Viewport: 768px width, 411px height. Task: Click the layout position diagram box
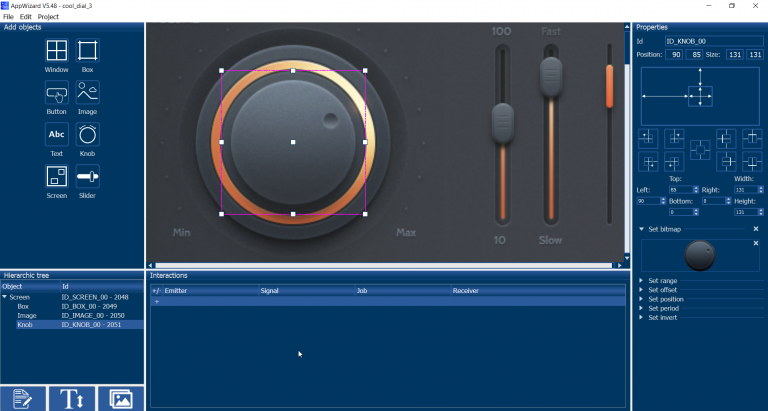[700, 97]
